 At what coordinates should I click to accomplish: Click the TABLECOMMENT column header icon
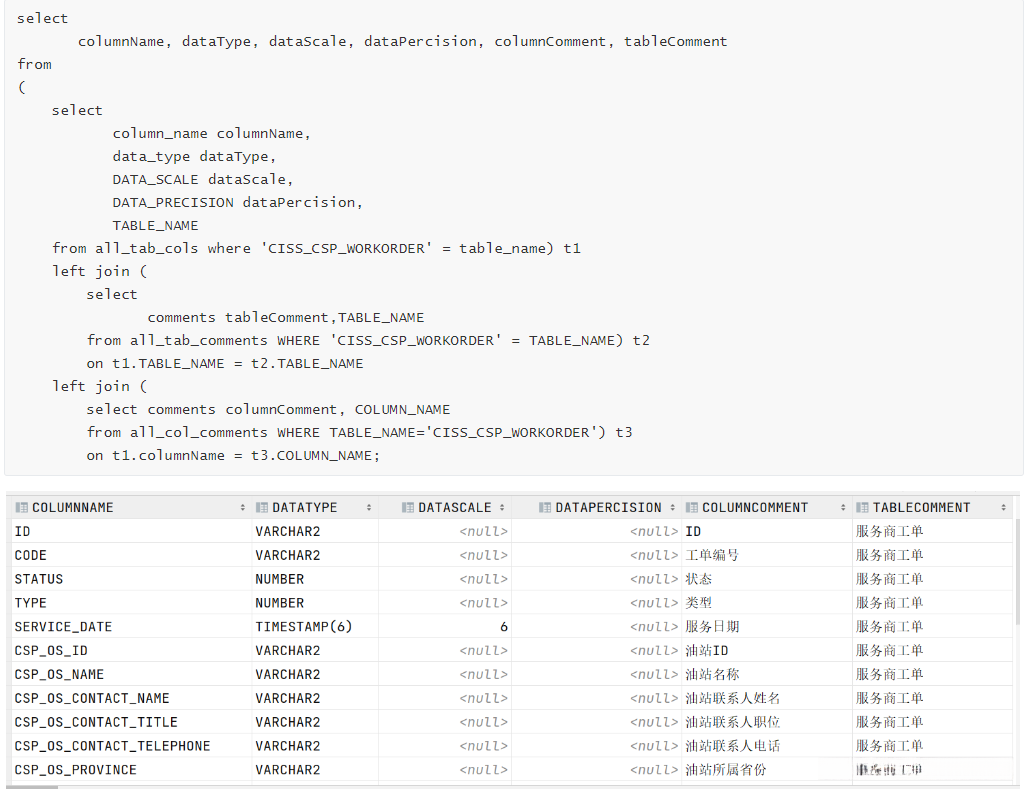click(862, 508)
